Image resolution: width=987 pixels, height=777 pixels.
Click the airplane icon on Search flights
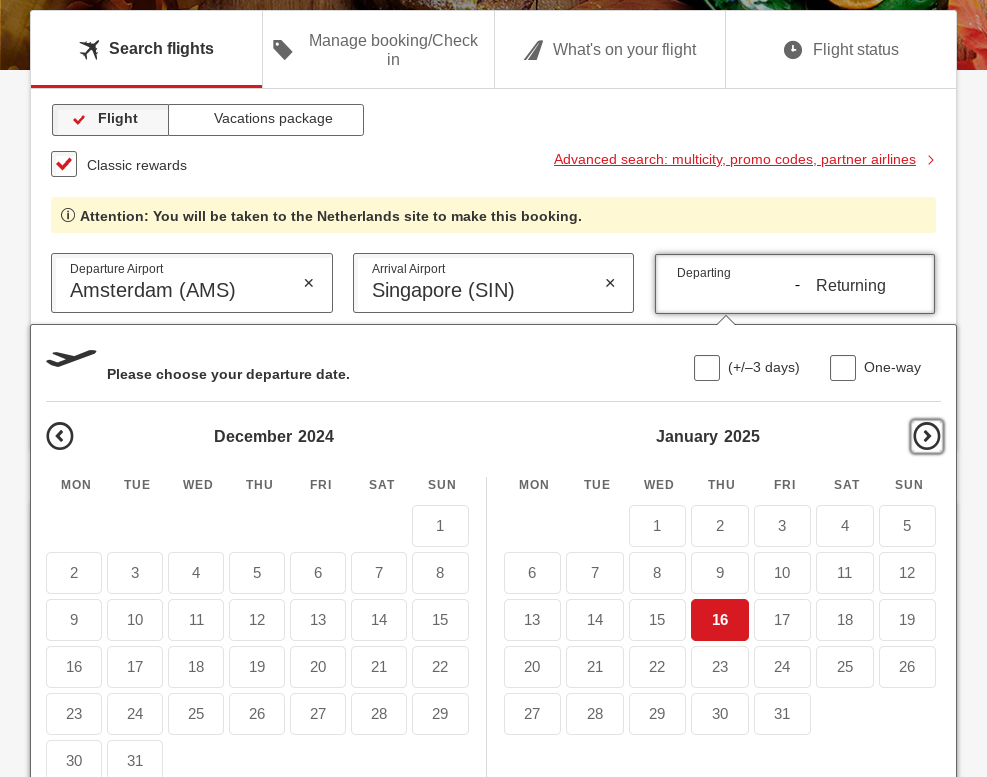pos(89,49)
